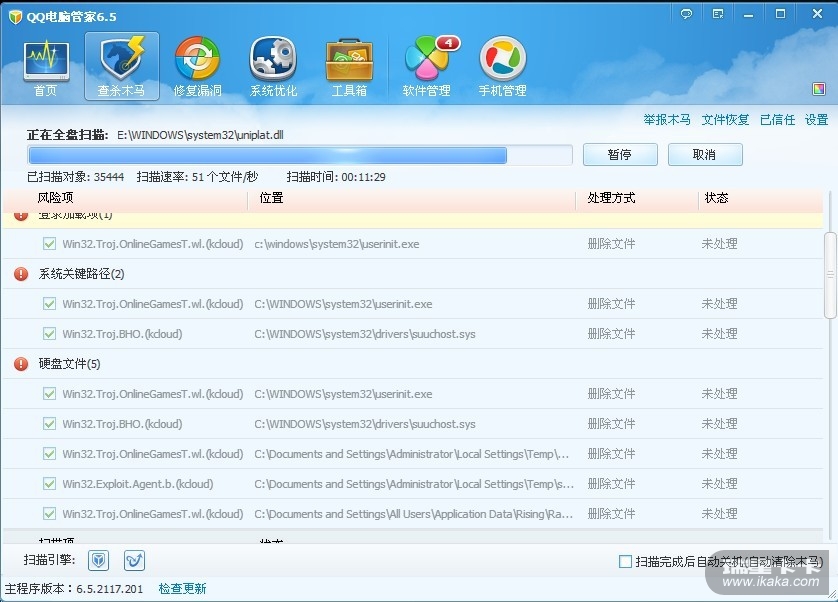The height and width of the screenshot is (602, 838).
Task: Select the All Users\Application Data\Rising path text
Action: 414,514
